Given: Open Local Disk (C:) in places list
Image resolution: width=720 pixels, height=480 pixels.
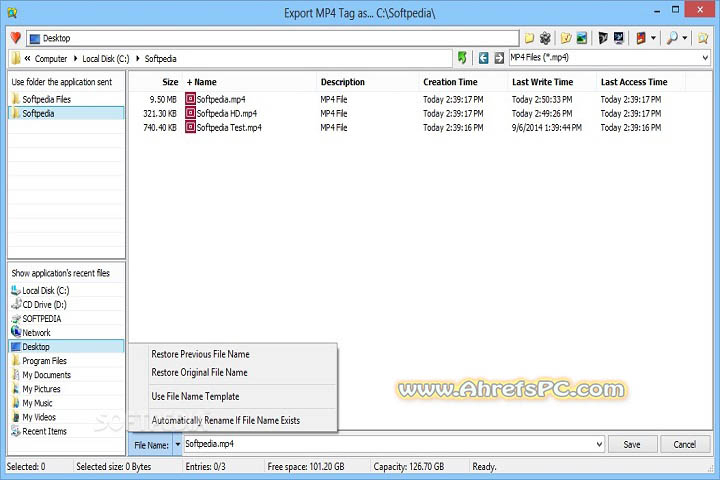Looking at the screenshot, I should click(x=67, y=290).
